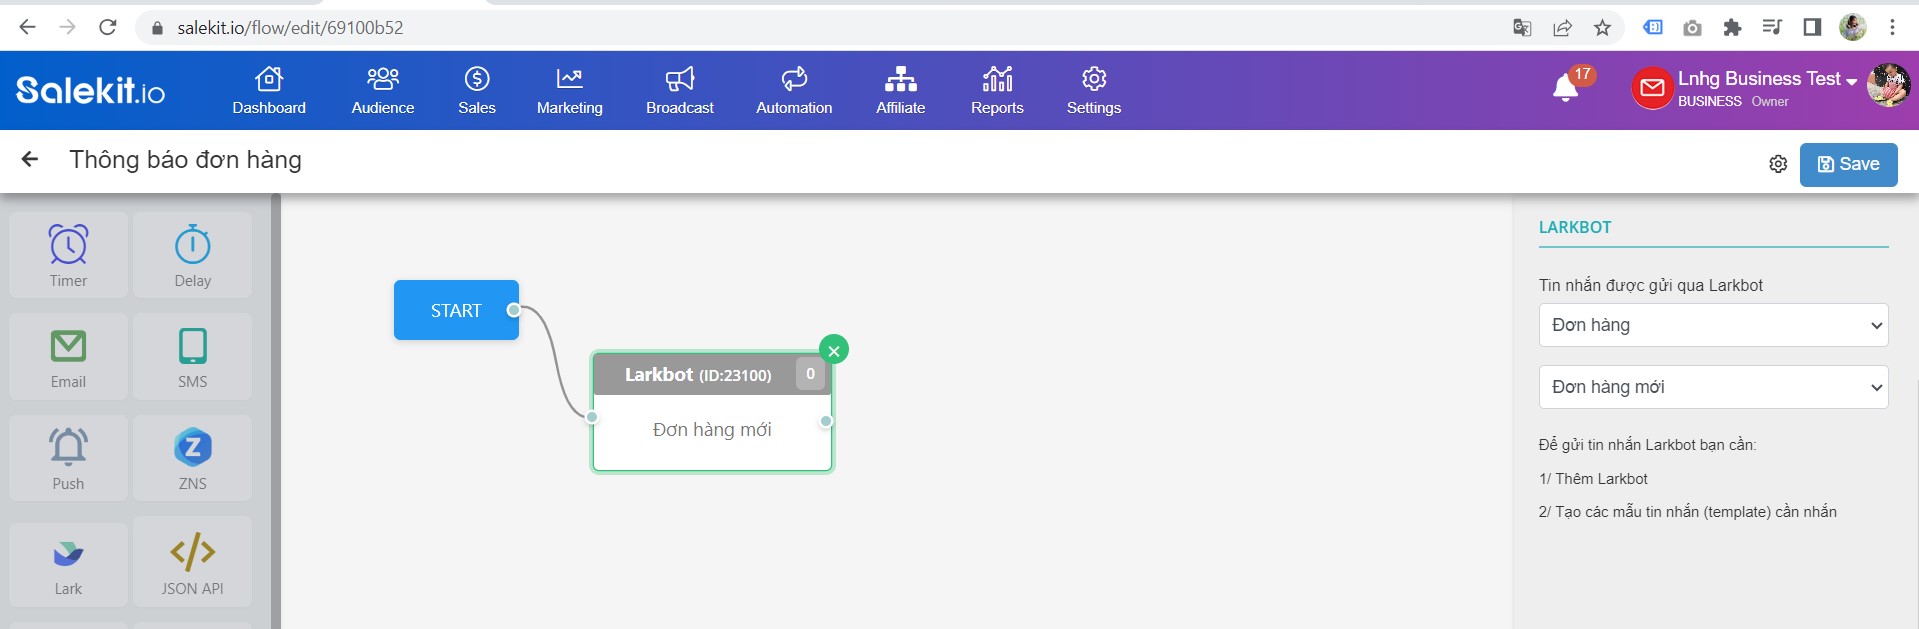Share this page via address bar icon

[x=1562, y=28]
